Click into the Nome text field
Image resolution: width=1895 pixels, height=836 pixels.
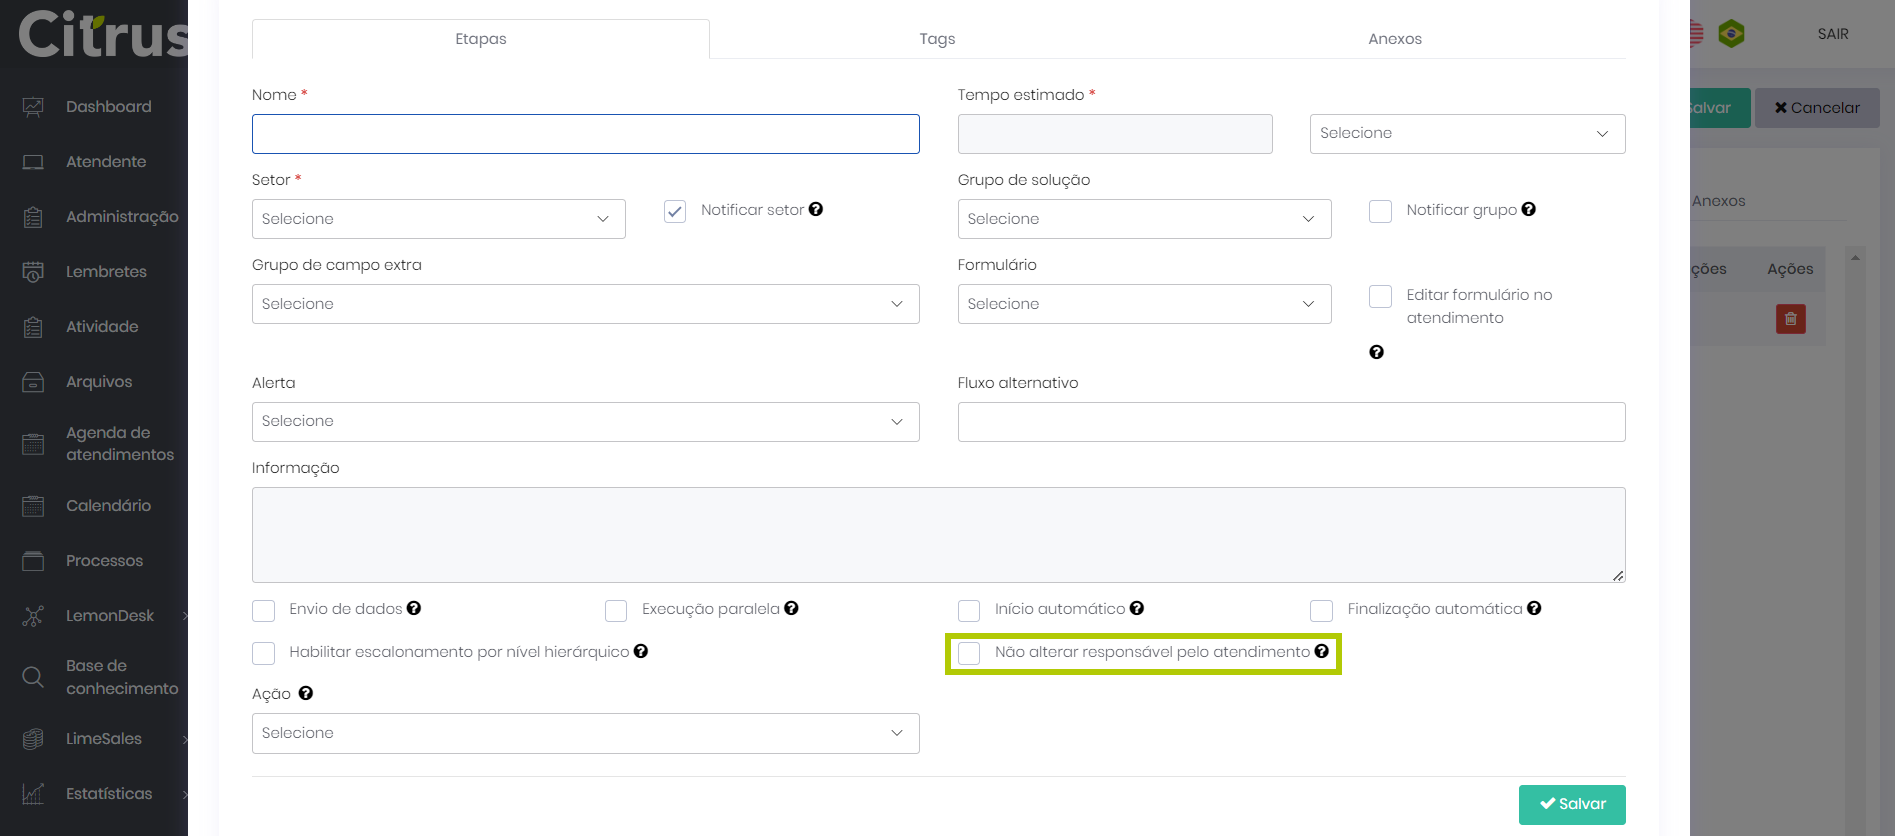585,134
